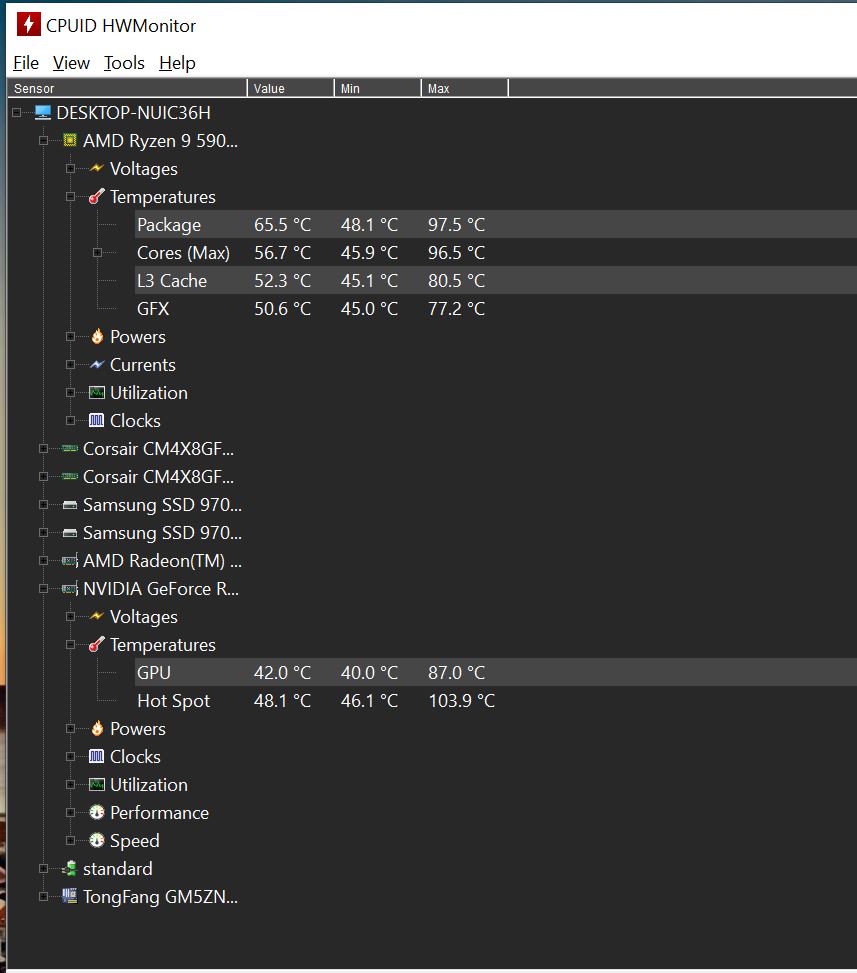Click the Currents icon under Ryzen

(x=96, y=364)
